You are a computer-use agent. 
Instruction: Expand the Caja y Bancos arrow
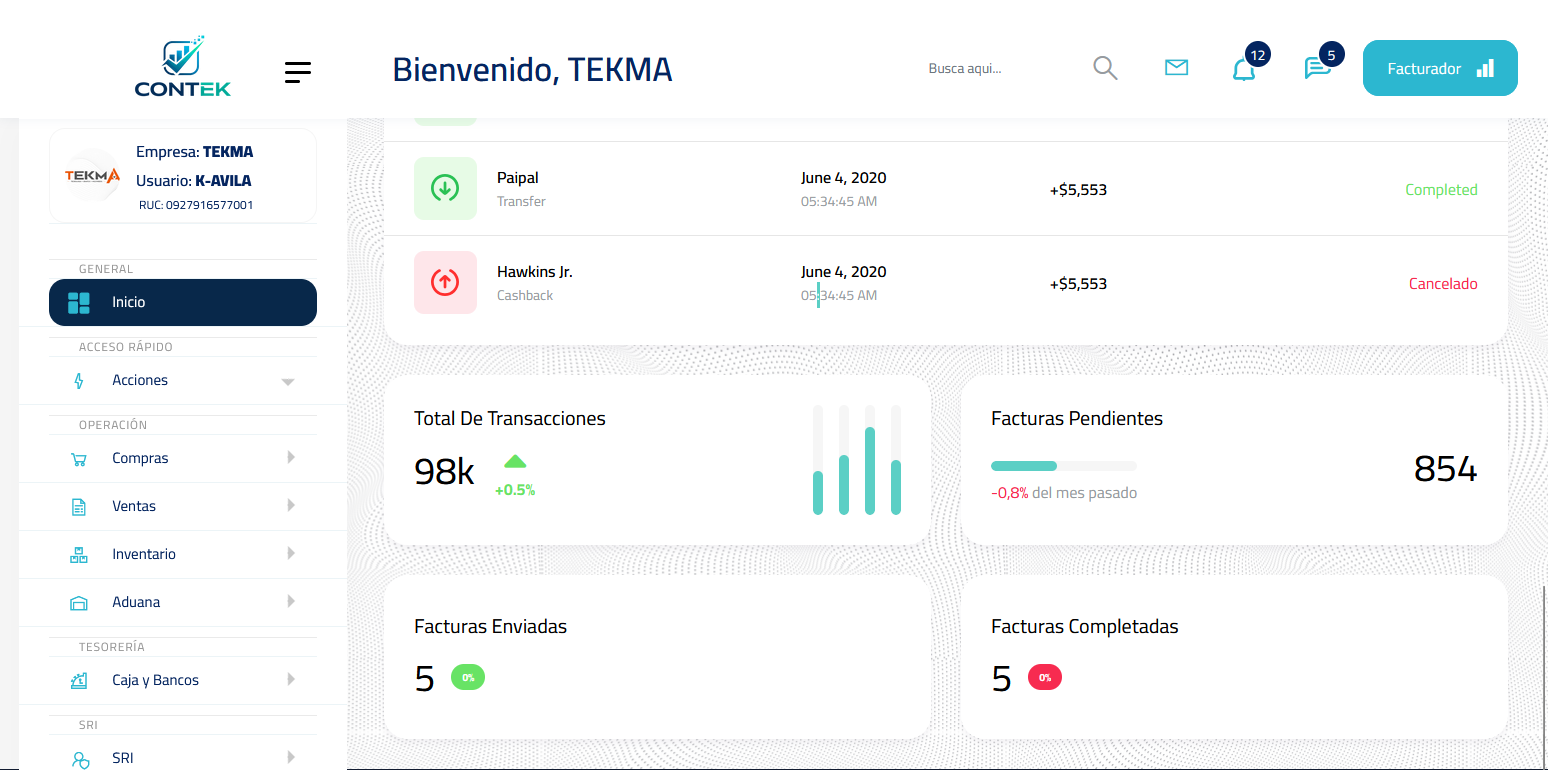coord(291,680)
